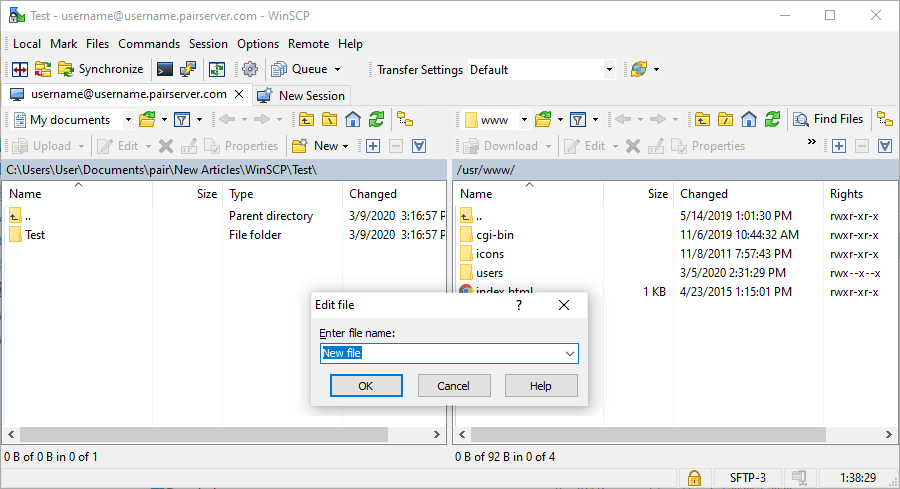Open the Transfer Settings Default dropdown
This screenshot has width=900, height=489.
coord(609,70)
